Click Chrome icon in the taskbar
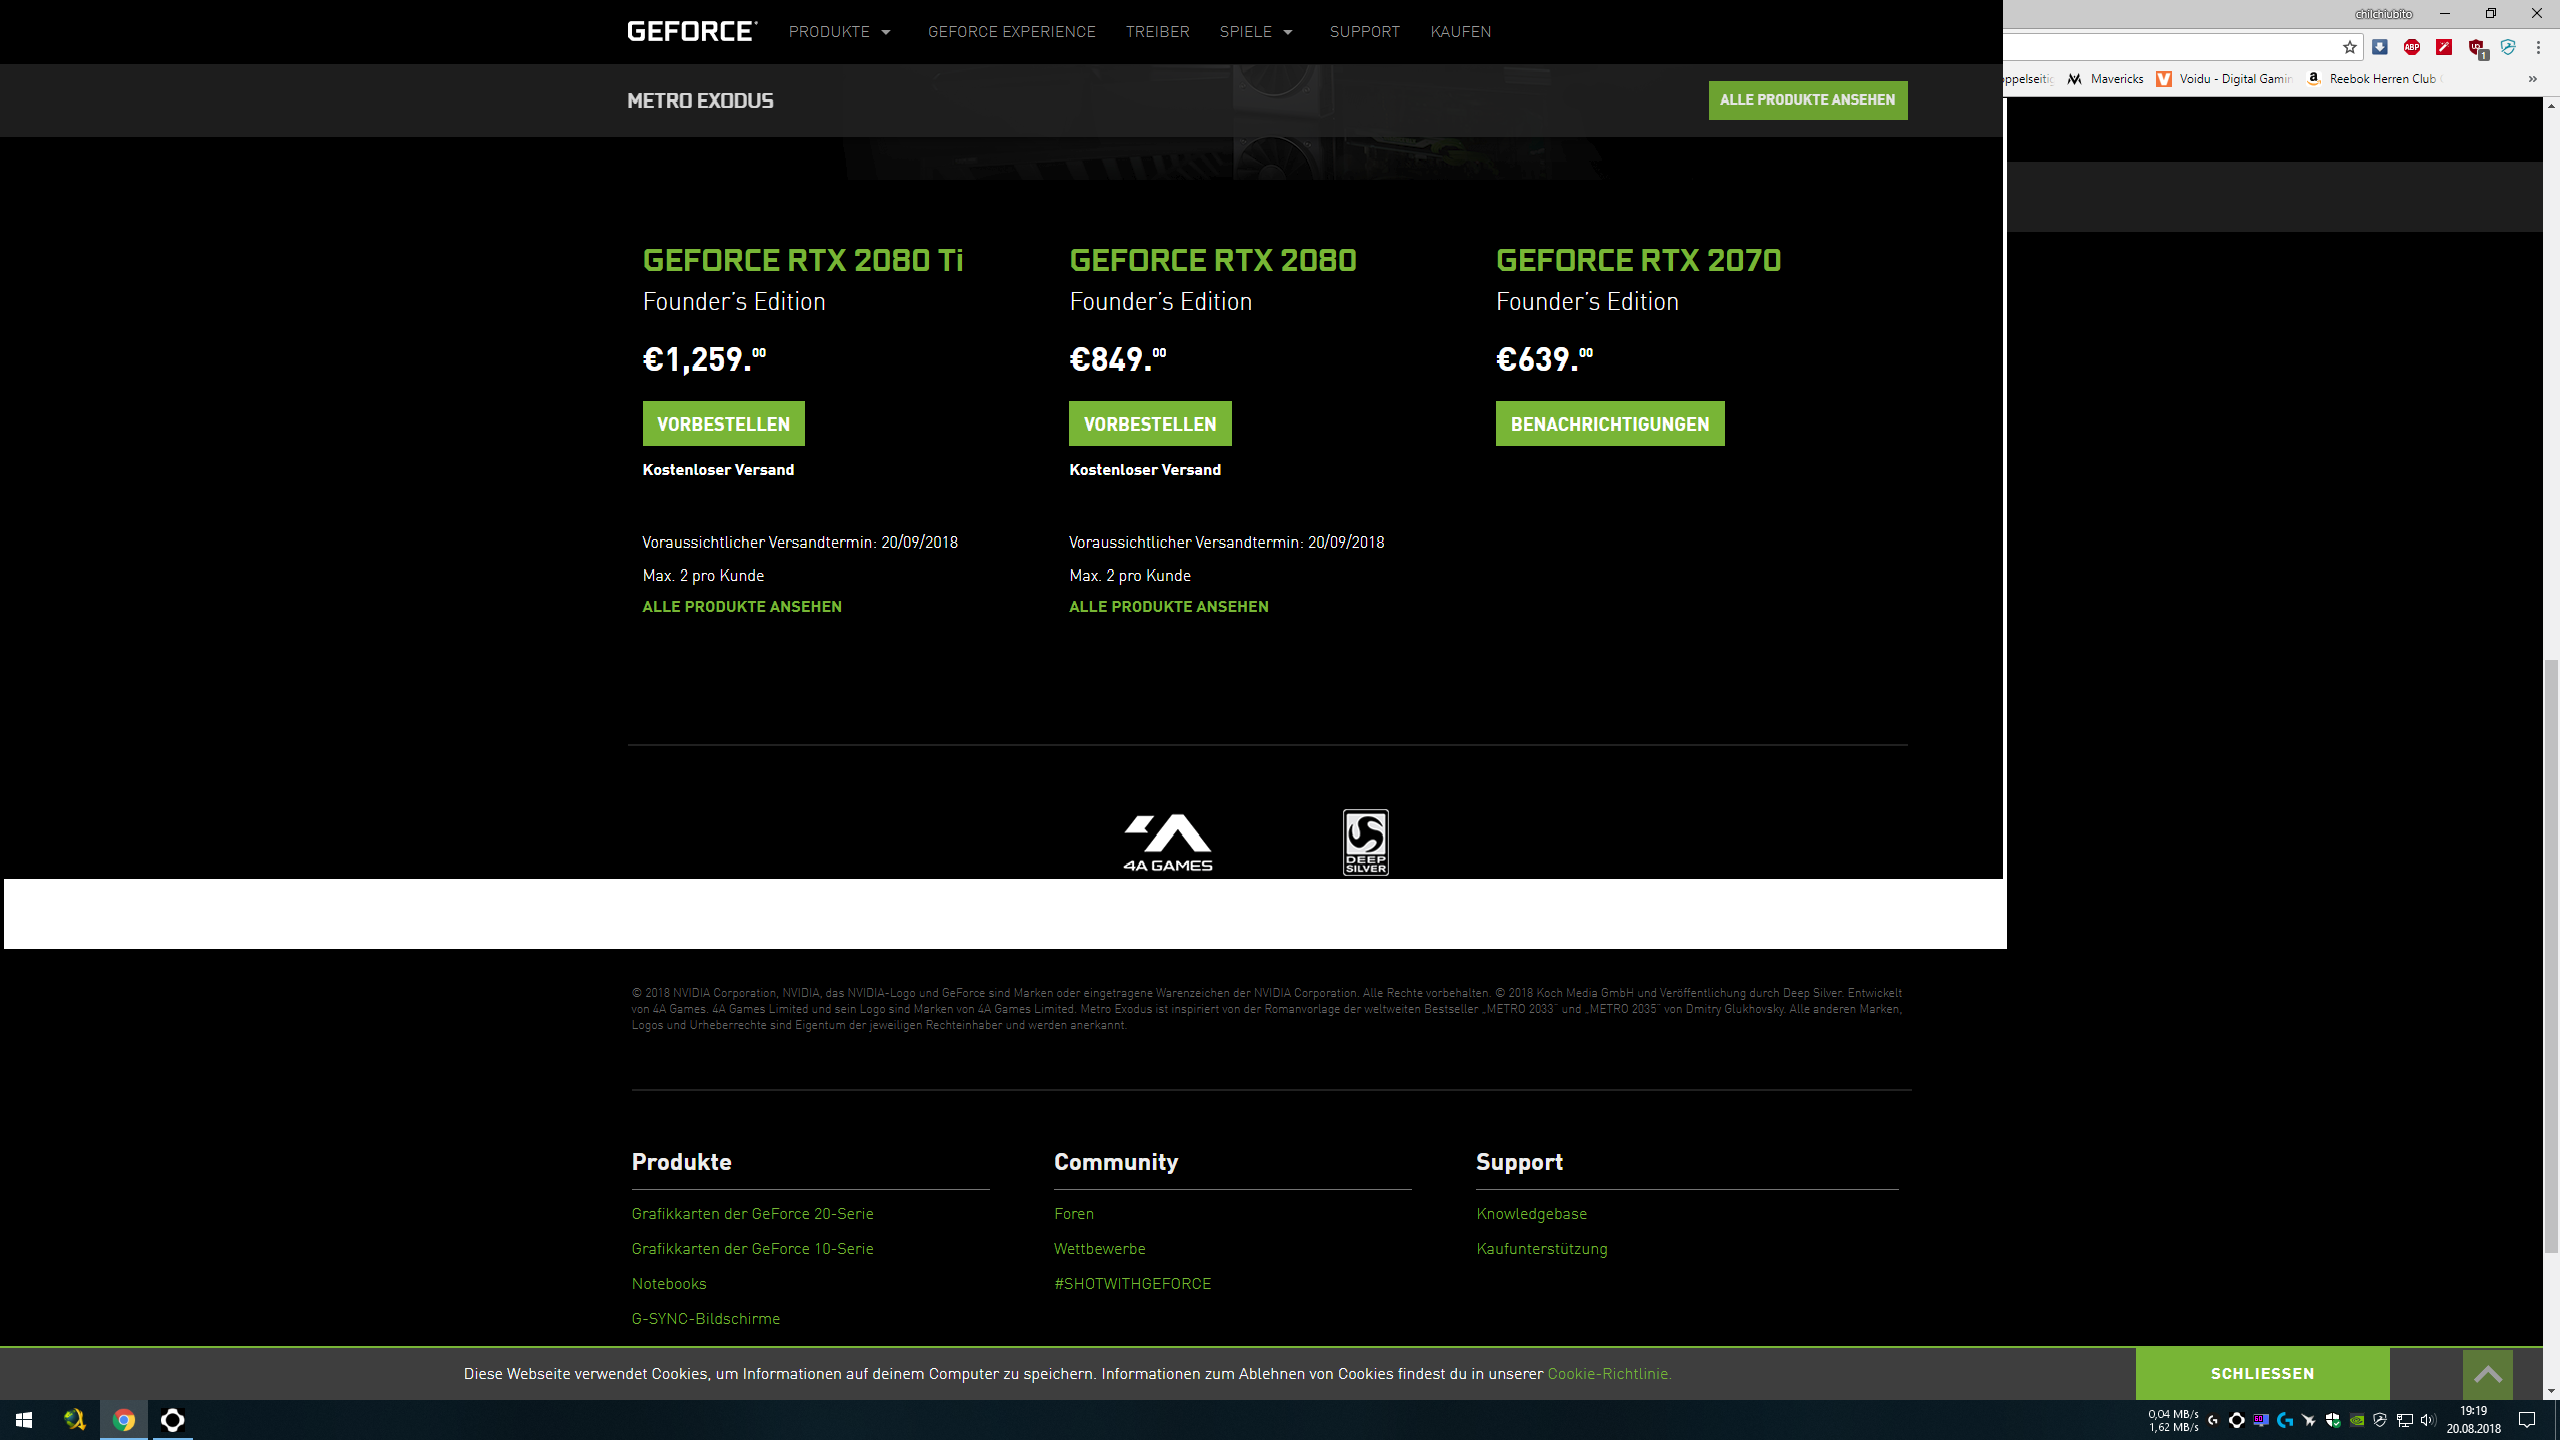 124,1420
